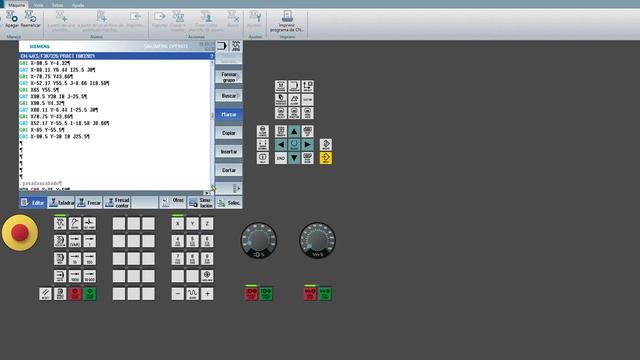The image size is (640, 360).
Task: Click the PAGE UP key
Action: click(307, 131)
